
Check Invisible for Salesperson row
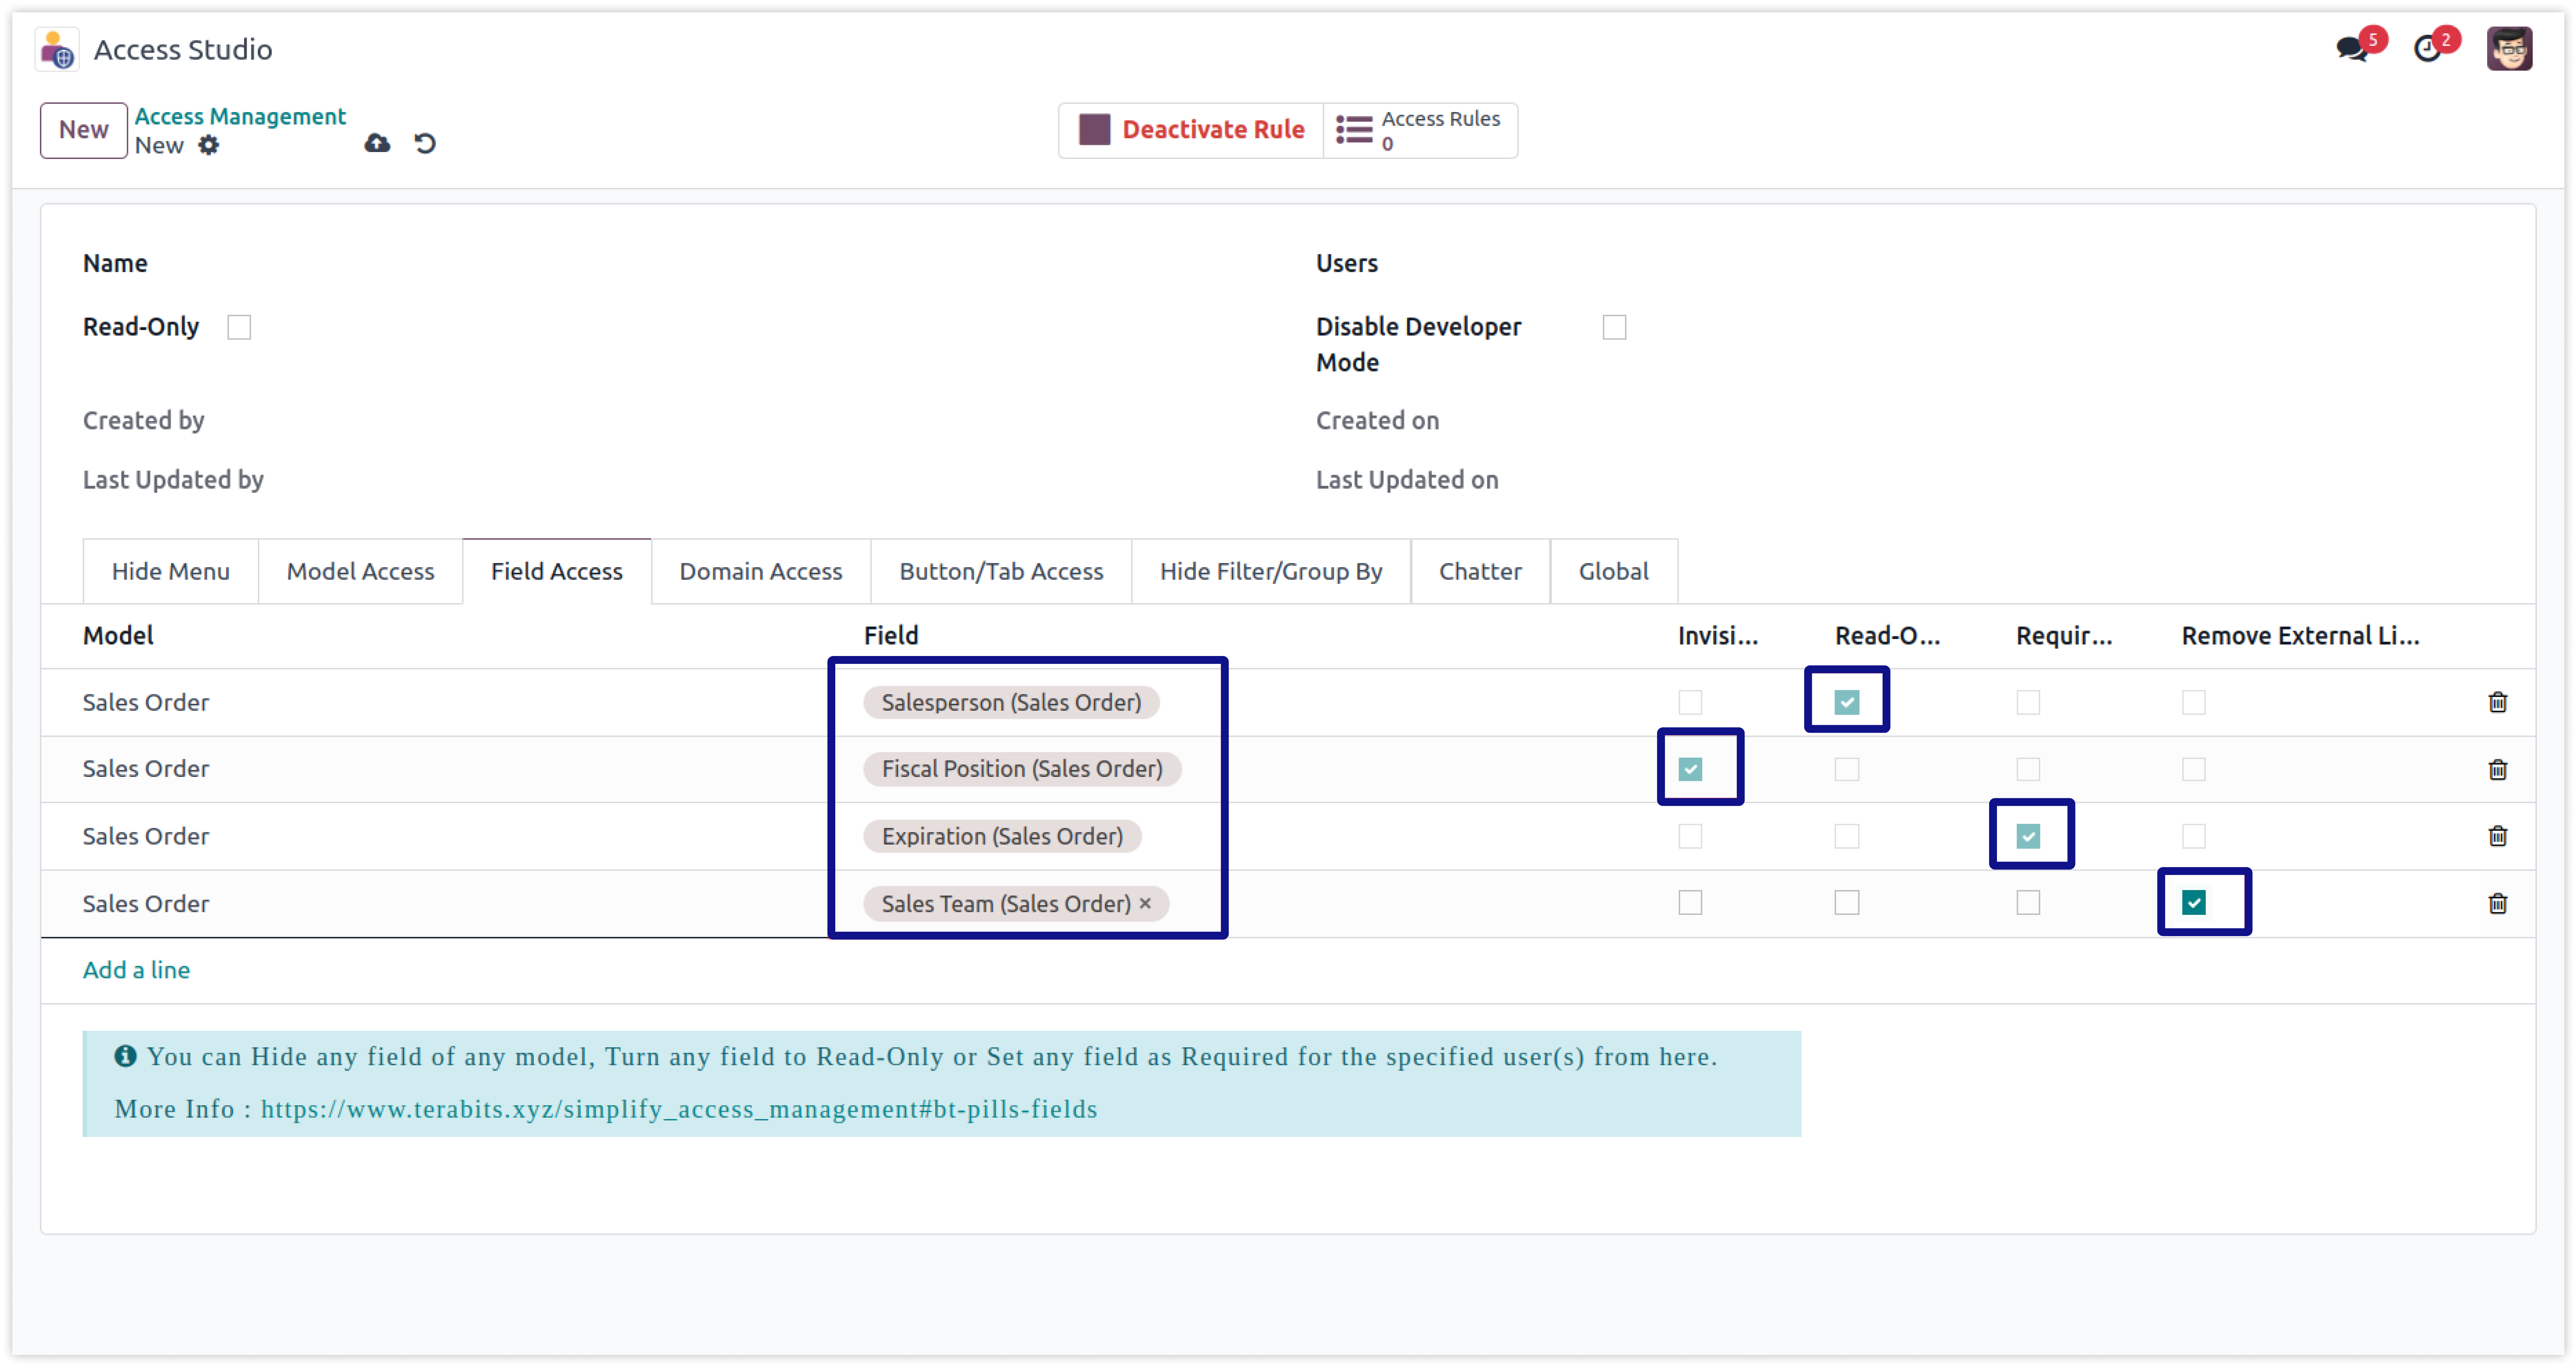click(x=1690, y=702)
